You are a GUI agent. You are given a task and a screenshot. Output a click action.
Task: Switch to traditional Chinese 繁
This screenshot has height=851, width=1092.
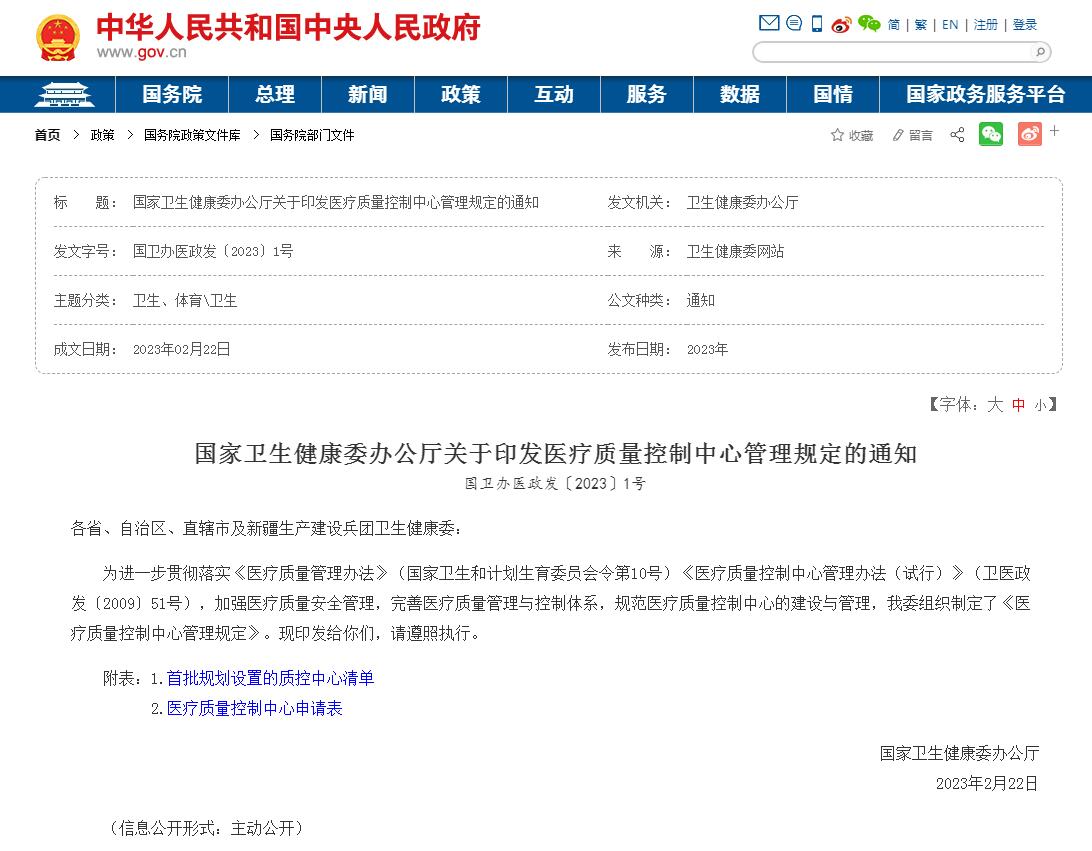[921, 25]
